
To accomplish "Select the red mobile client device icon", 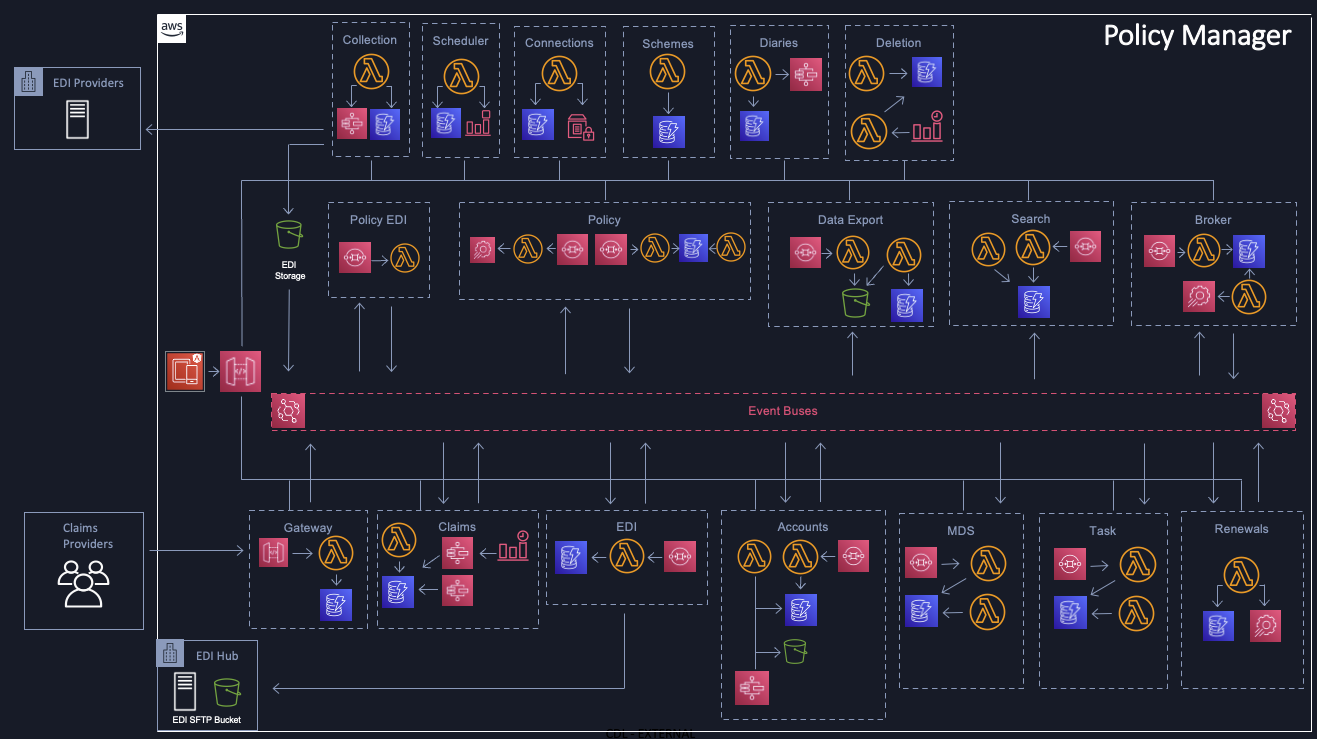I will point(185,371).
